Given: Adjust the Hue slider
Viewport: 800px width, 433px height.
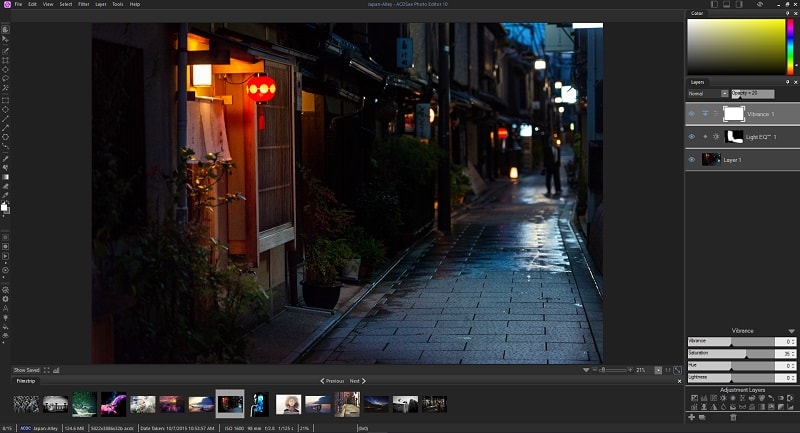Looking at the screenshot, I should click(x=731, y=366).
